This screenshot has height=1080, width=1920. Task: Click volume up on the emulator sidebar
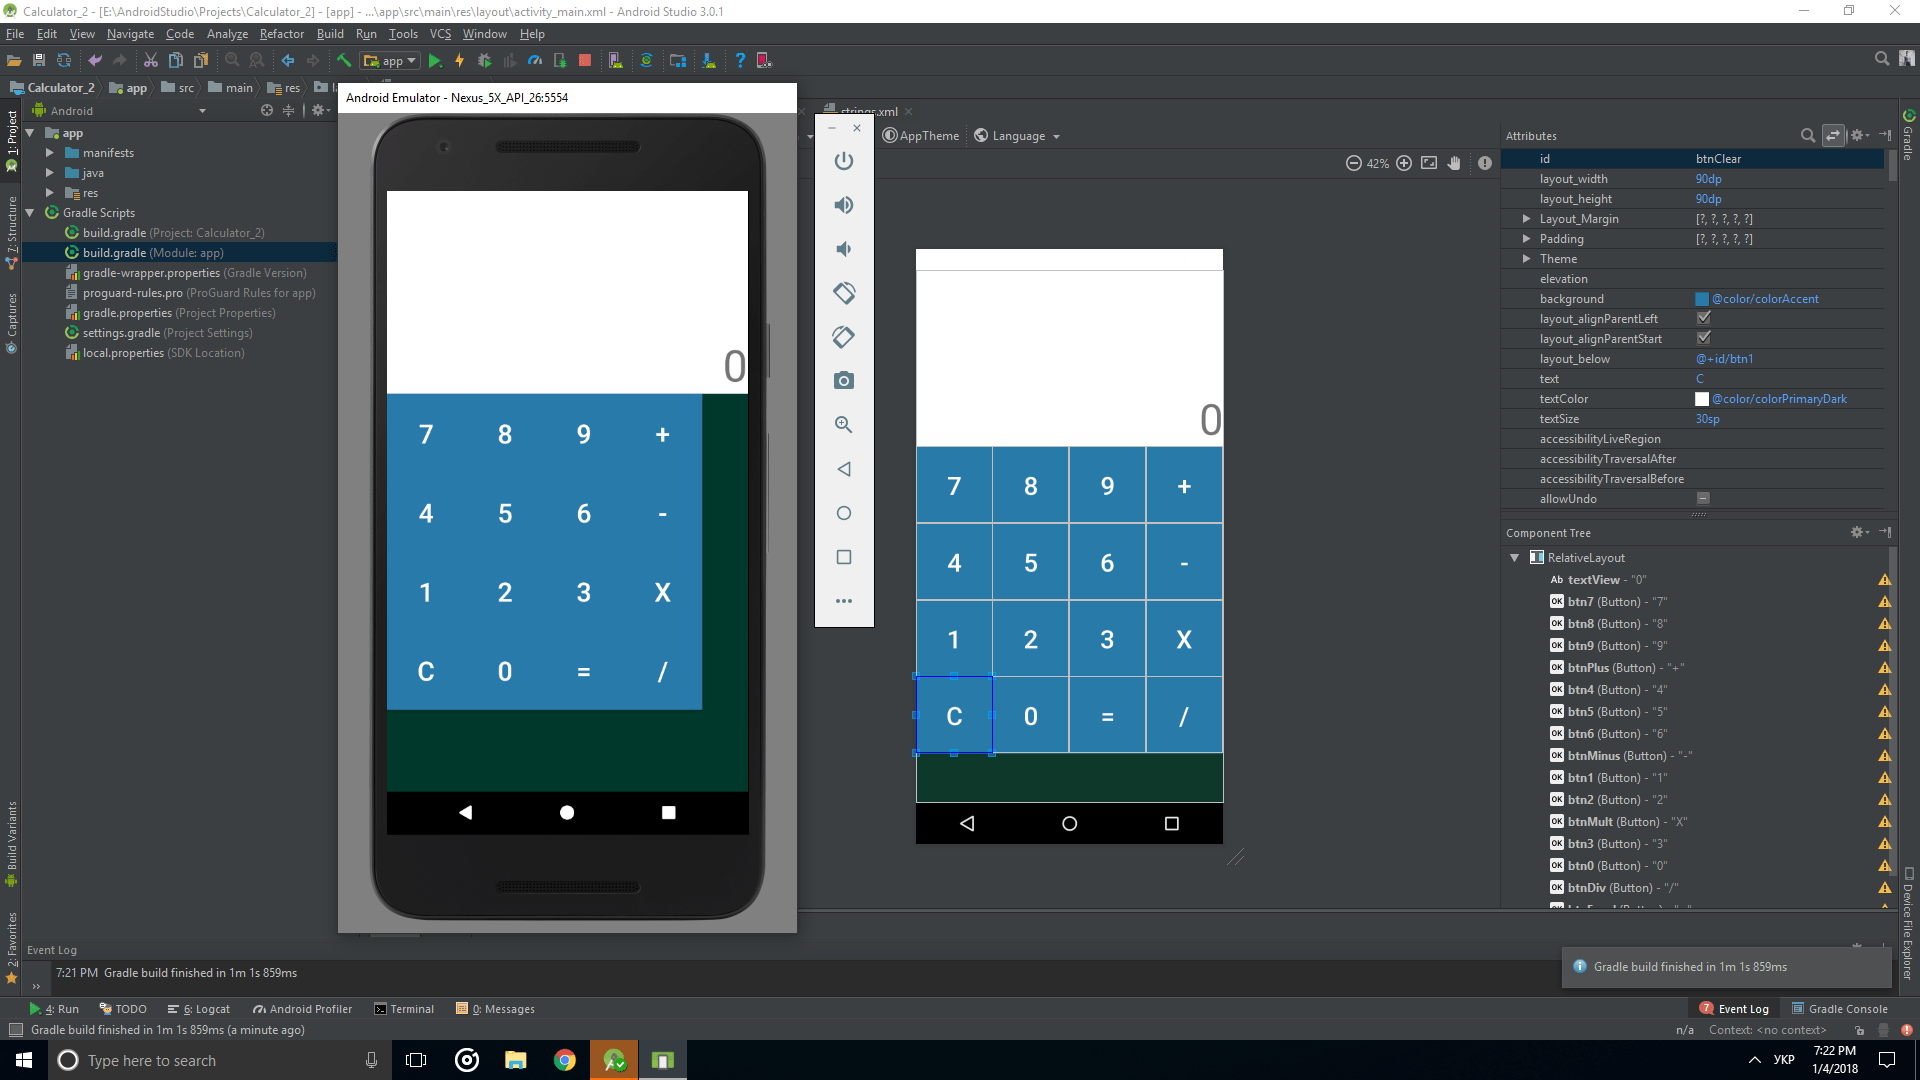pos(844,204)
